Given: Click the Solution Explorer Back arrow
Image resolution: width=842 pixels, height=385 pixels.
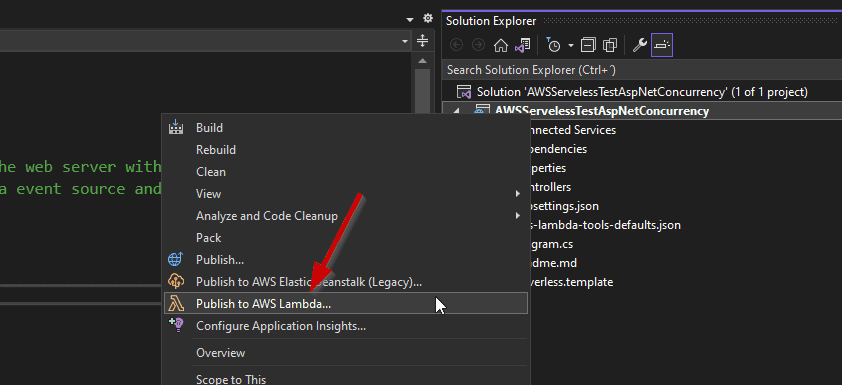Looking at the screenshot, I should (456, 46).
